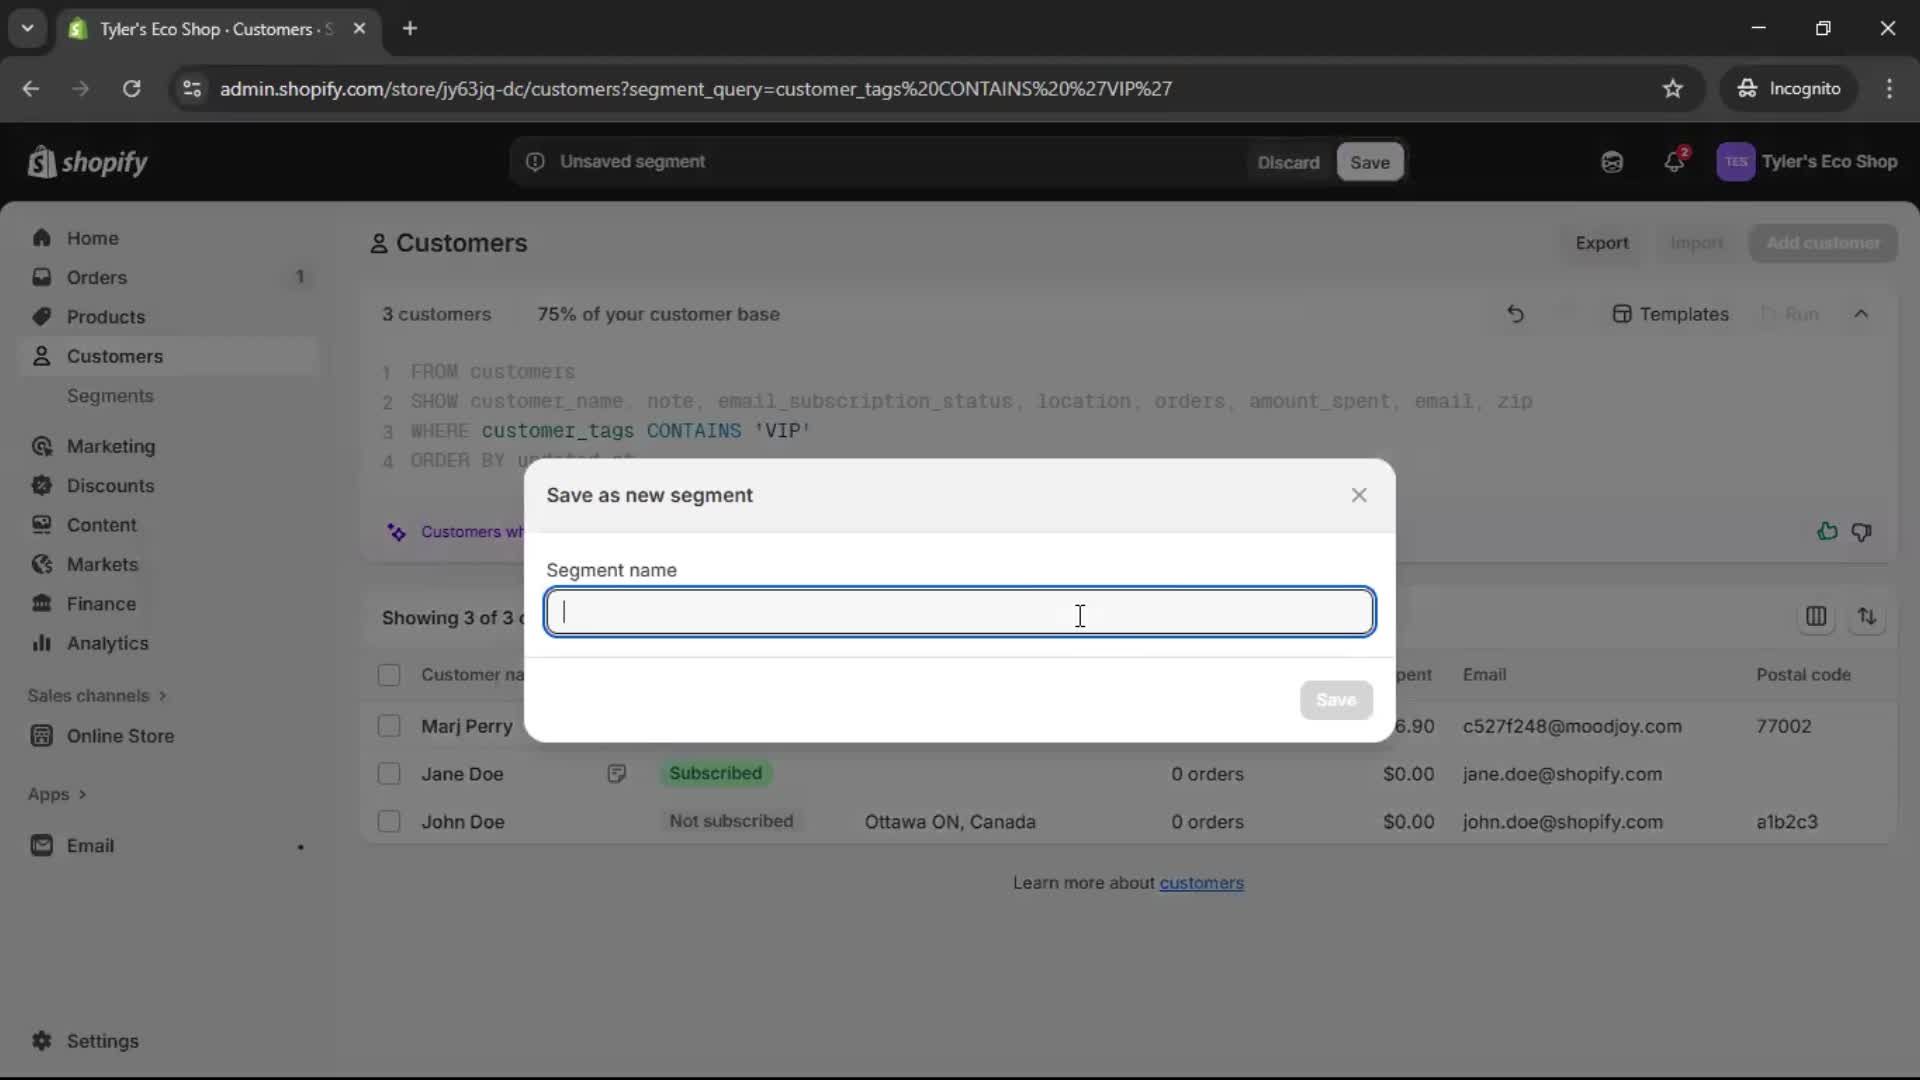
Task: Open the edit columns icon above the customer list
Action: (x=1817, y=617)
